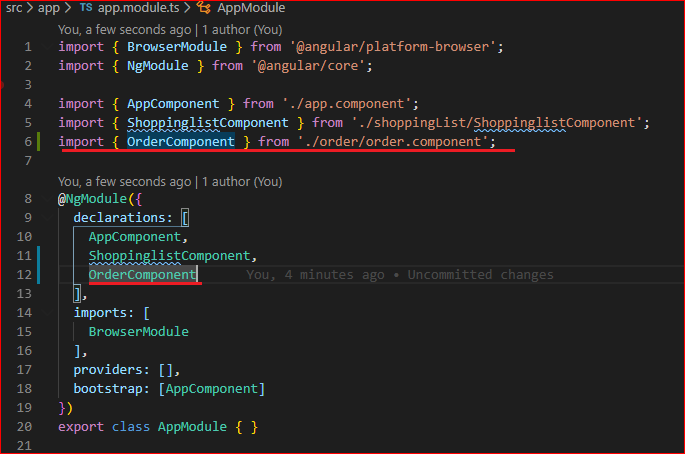Image resolution: width=685 pixels, height=454 pixels.
Task: Click the class keyword on line 20
Action: click(131, 427)
